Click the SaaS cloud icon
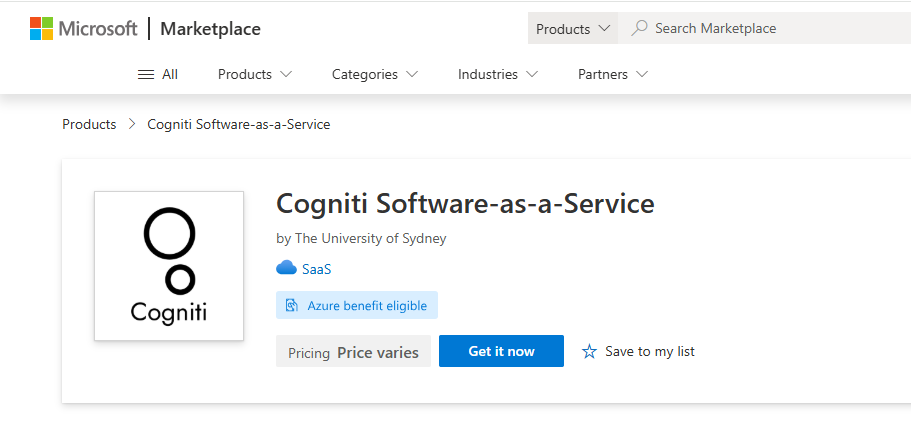The height and width of the screenshot is (432, 911). (x=286, y=269)
